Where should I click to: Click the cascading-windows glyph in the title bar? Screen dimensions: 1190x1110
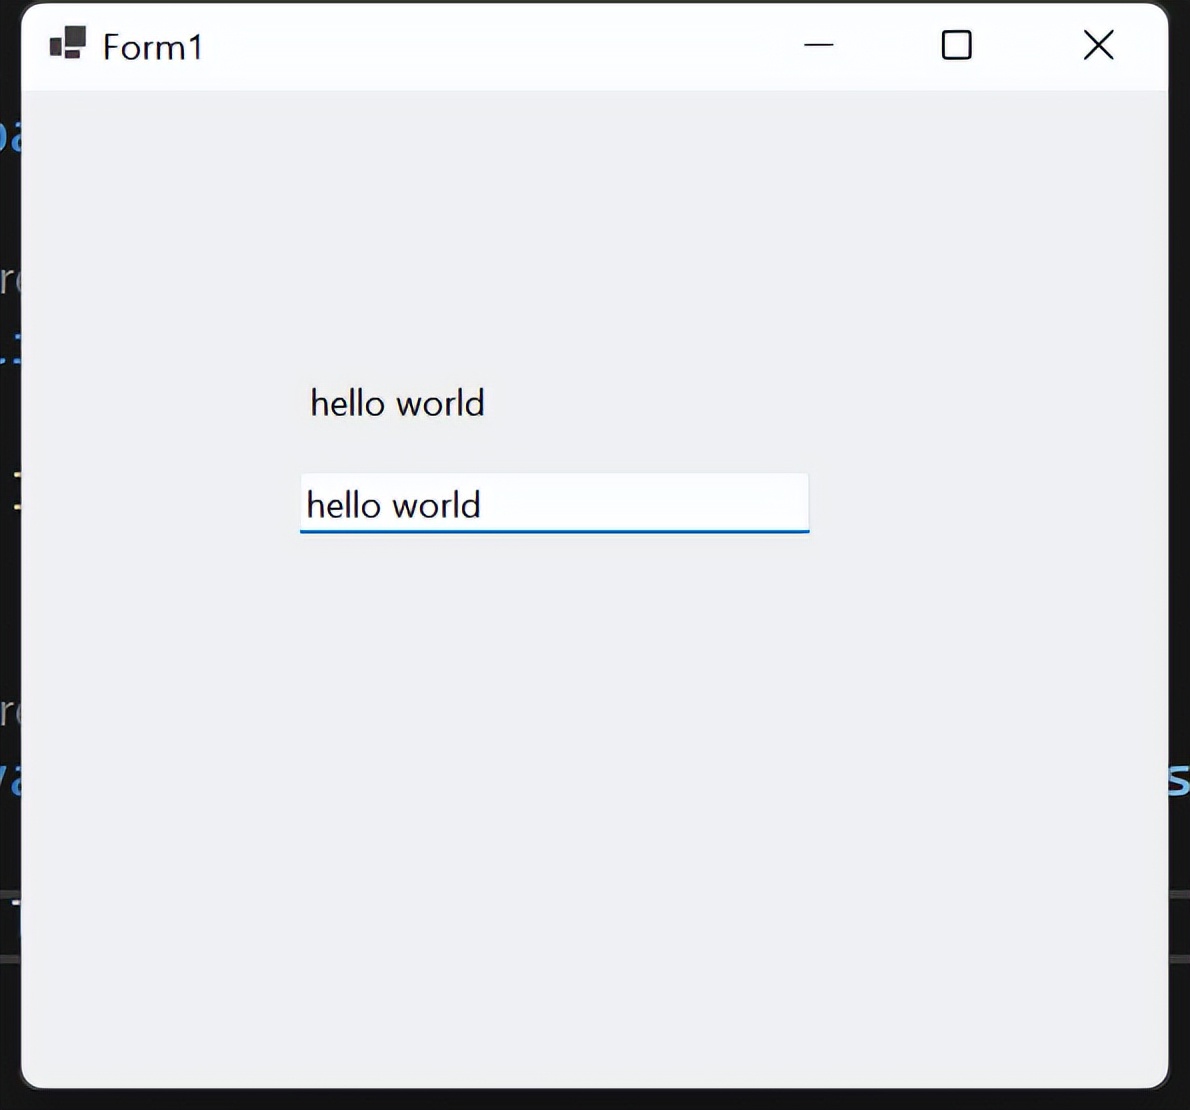pos(66,45)
